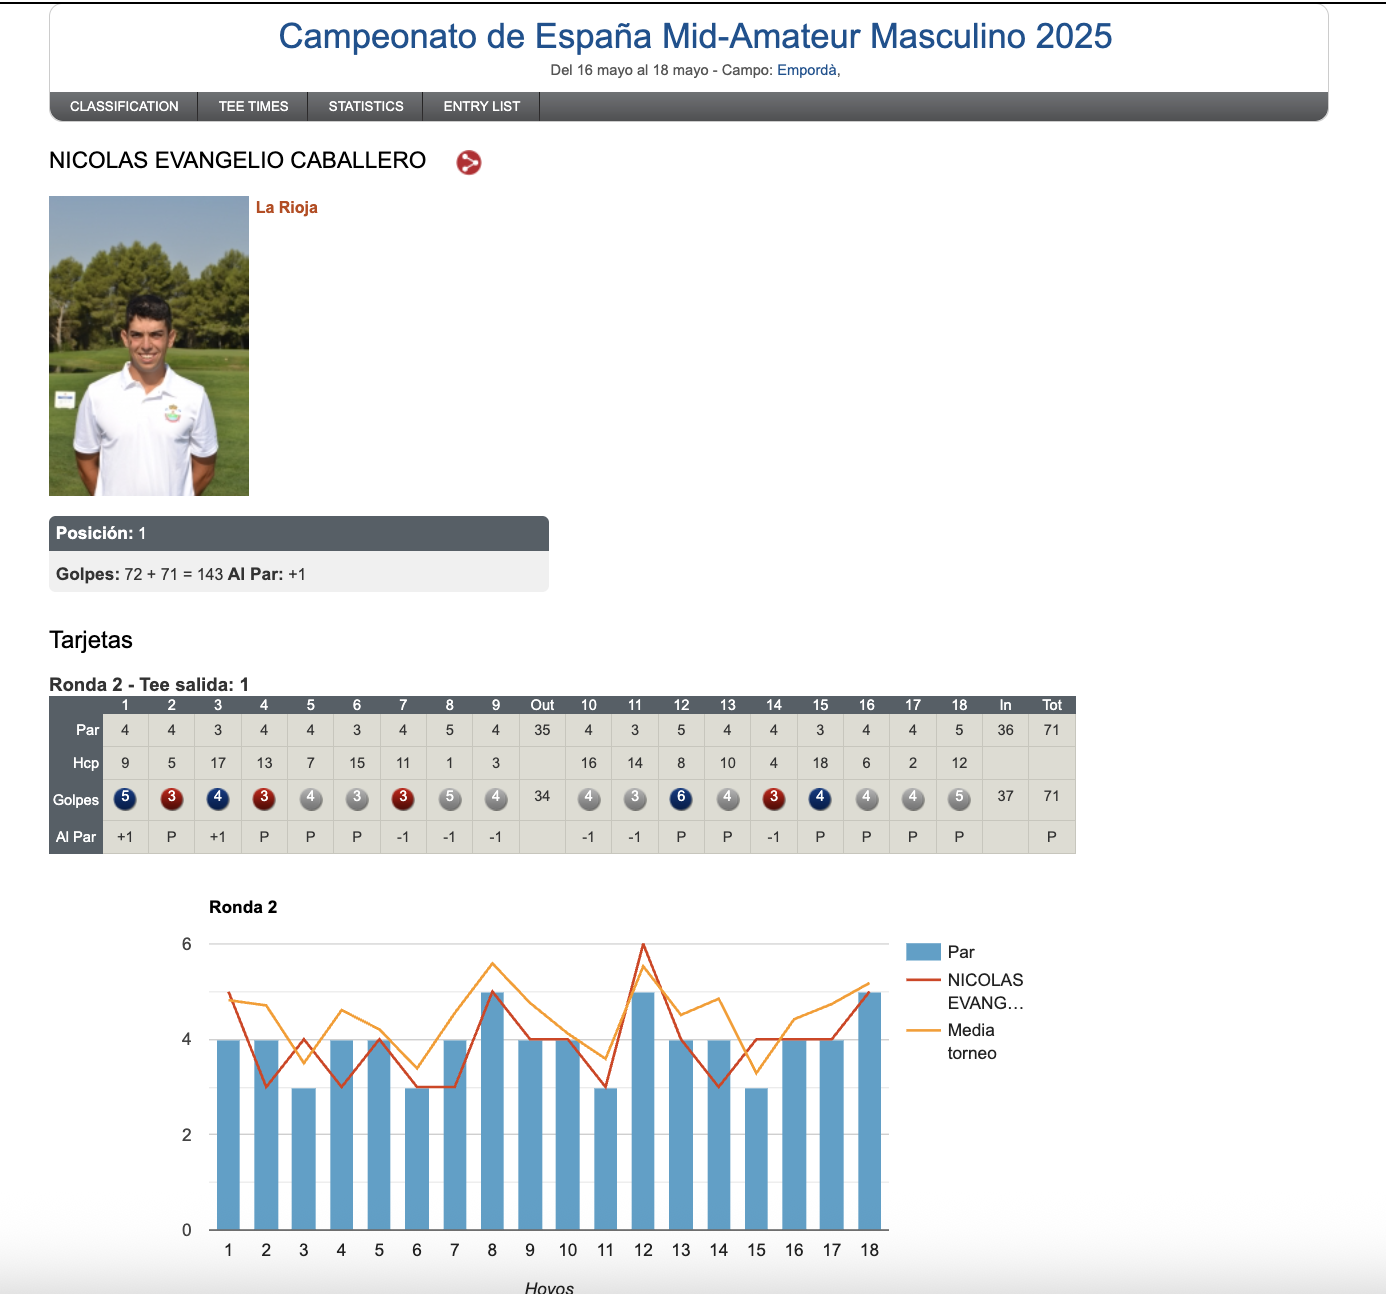
Task: Click hole 14 red score ball
Action: click(774, 798)
